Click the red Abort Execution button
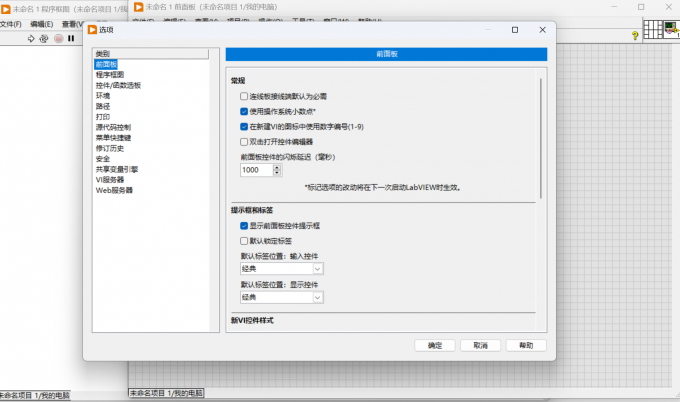 coord(59,39)
